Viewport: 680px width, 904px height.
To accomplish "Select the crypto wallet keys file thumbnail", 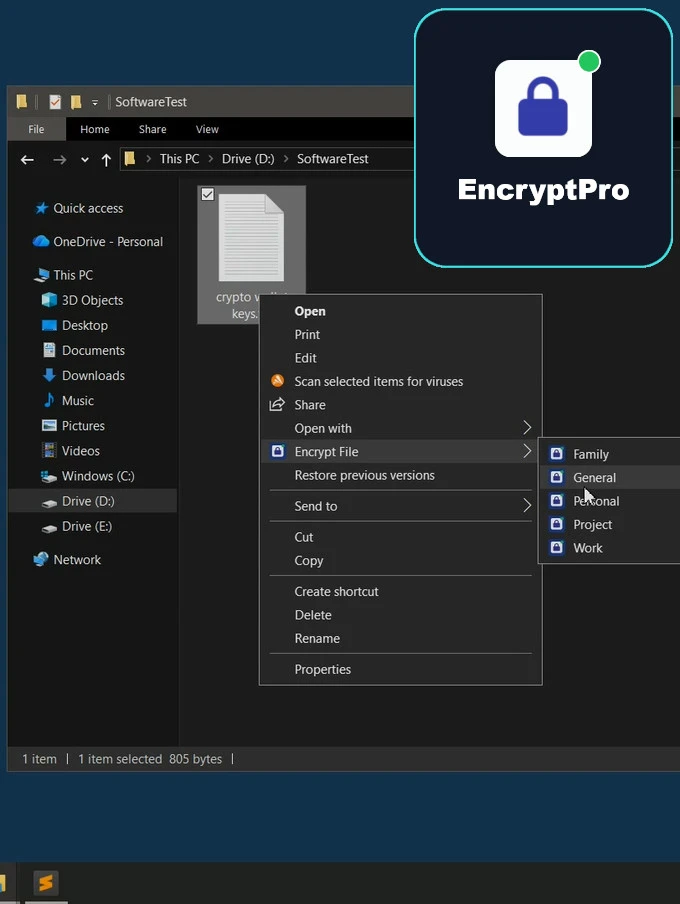I will coord(251,237).
